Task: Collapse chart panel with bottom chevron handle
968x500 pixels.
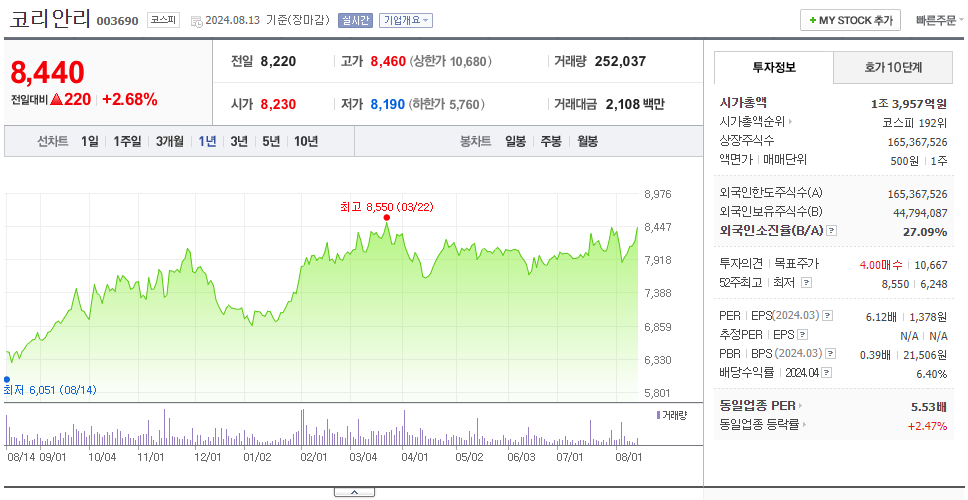Action: pos(354,492)
